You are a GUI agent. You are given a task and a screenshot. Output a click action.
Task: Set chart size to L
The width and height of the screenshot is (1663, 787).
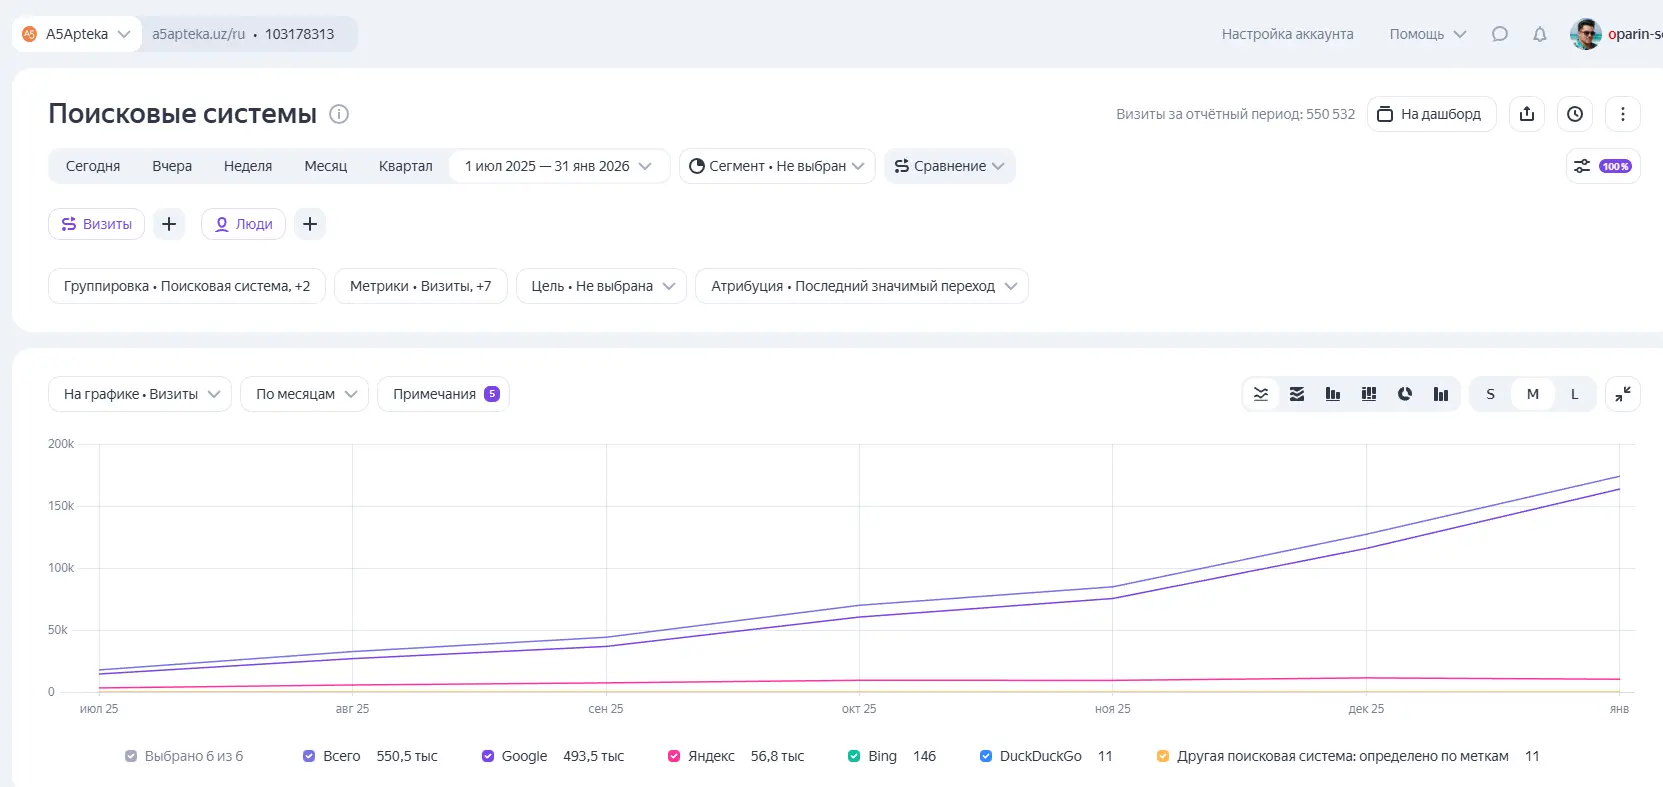[x=1574, y=394]
